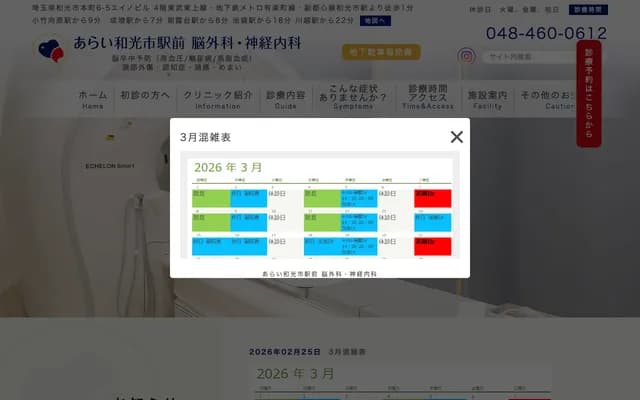Image resolution: width=640 pixels, height=400 pixels.
Task: Click the Instagram icon in header
Action: 466,56
